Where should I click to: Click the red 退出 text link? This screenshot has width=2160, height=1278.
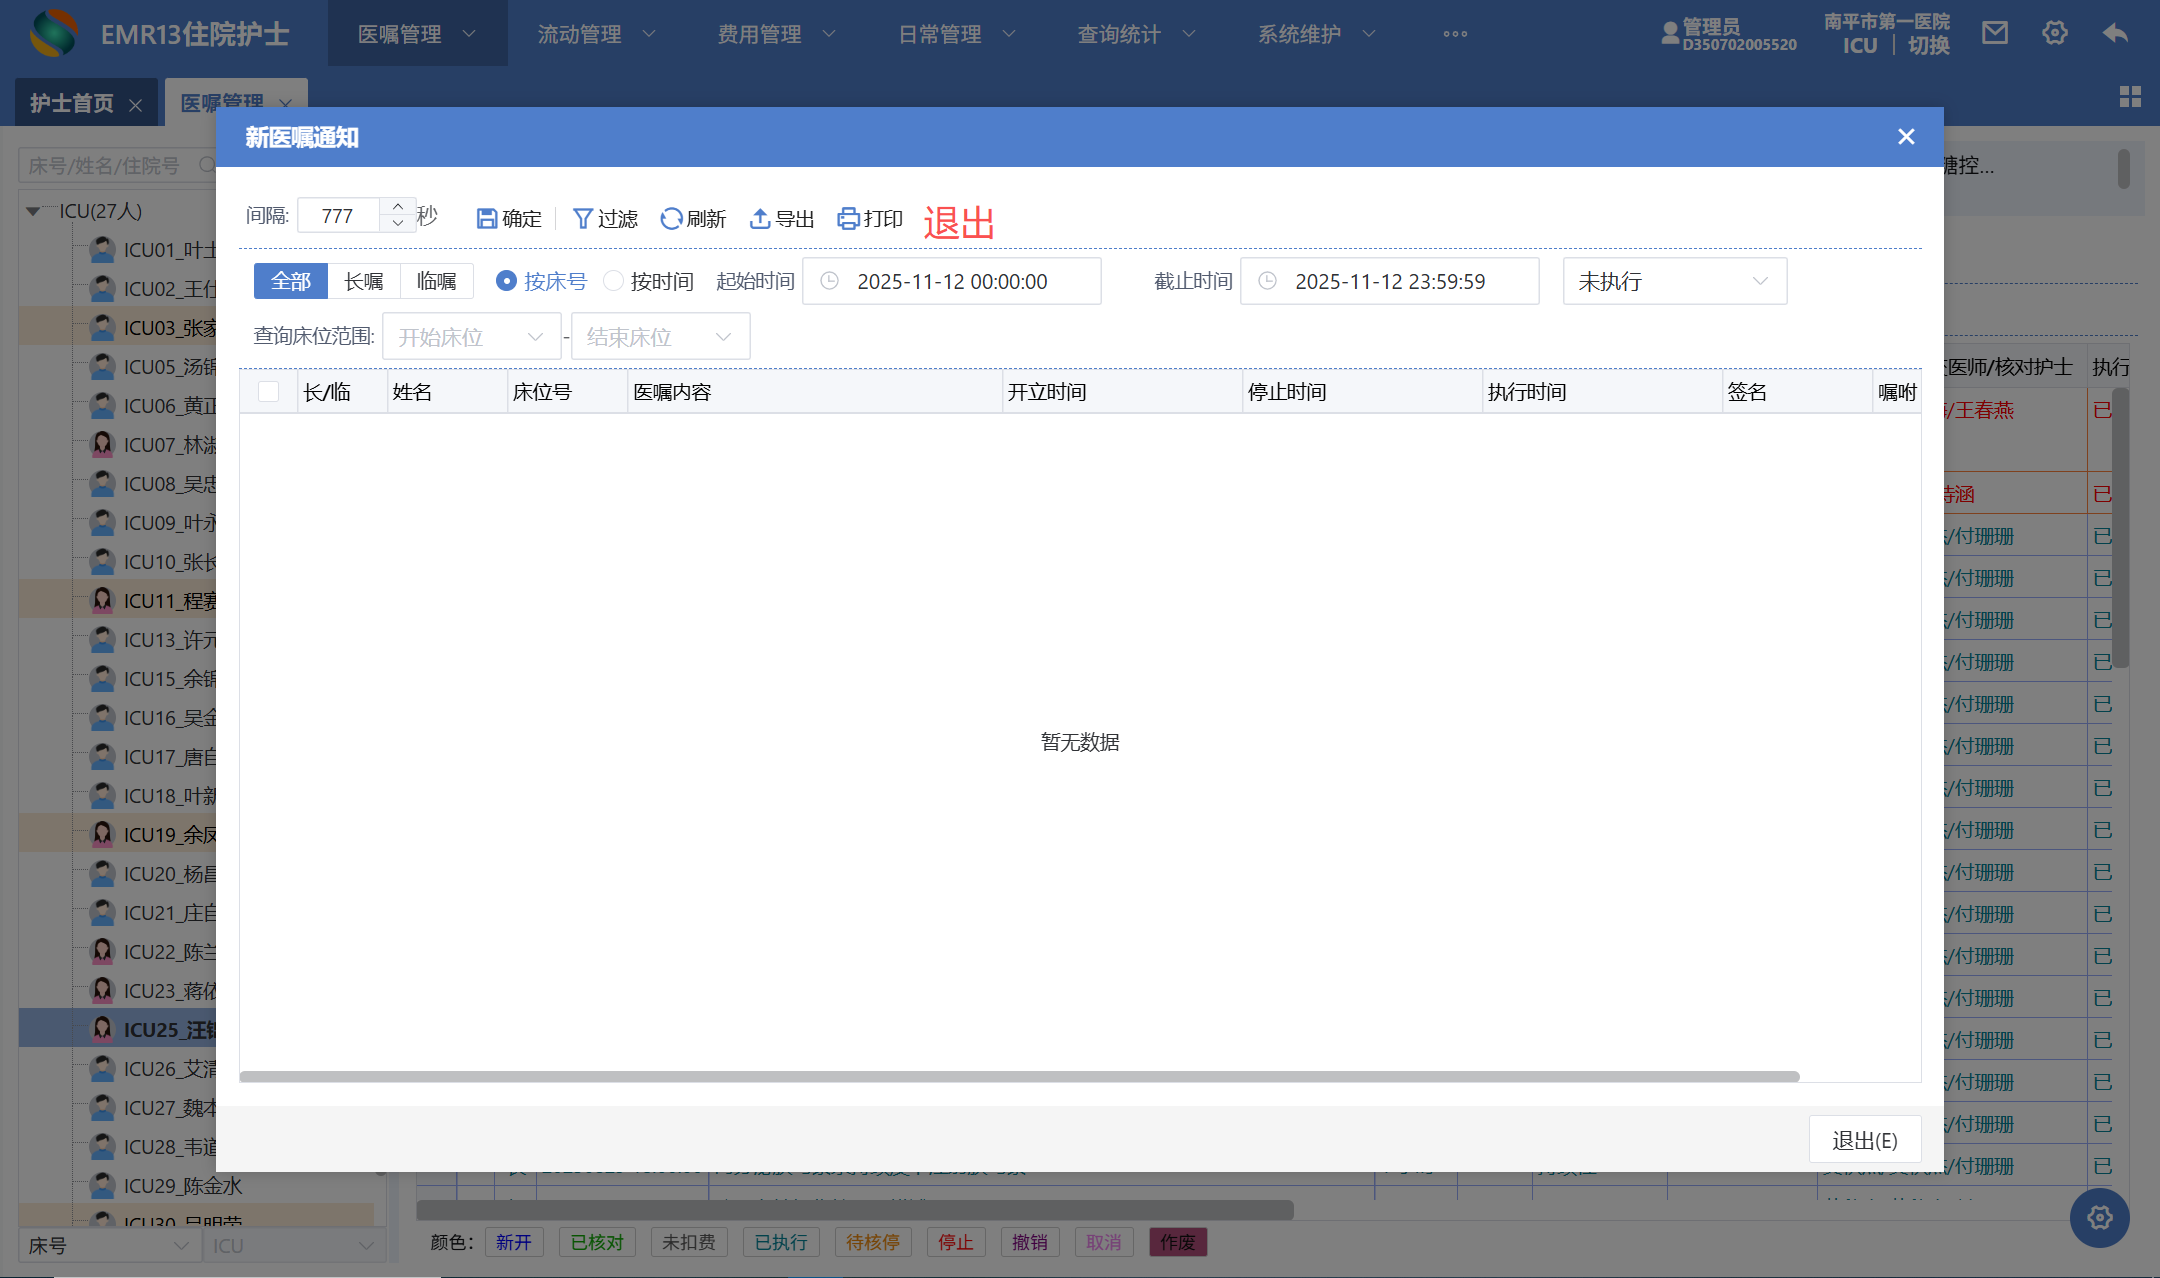coord(958,222)
